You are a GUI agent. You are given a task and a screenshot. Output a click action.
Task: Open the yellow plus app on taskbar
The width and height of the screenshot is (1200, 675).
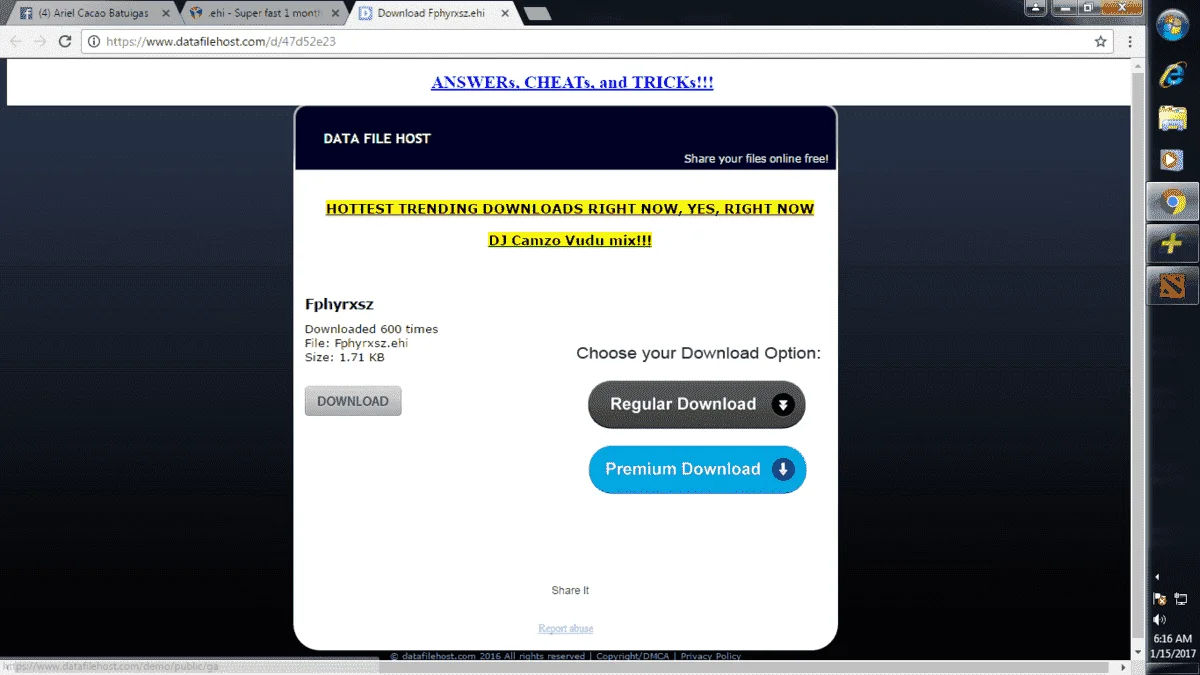click(x=1172, y=244)
